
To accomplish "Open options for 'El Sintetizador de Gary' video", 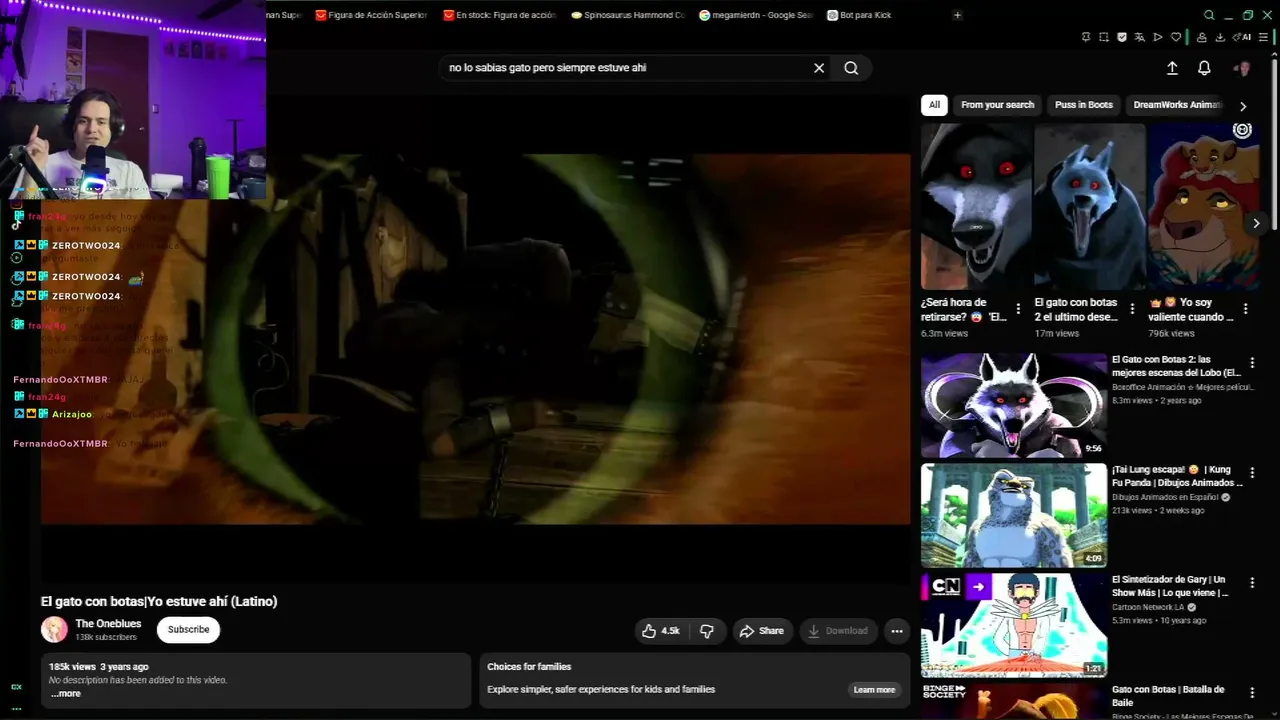I will point(1252,583).
